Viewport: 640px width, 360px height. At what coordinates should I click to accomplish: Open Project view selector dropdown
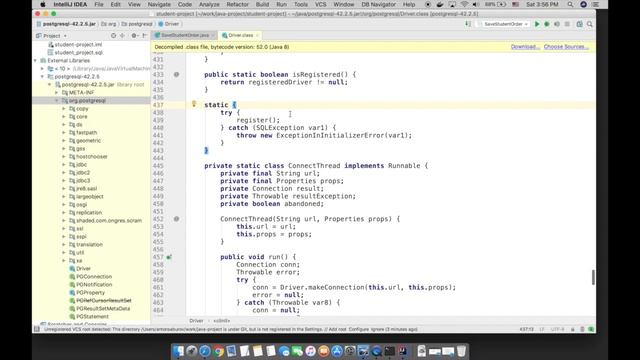51,36
